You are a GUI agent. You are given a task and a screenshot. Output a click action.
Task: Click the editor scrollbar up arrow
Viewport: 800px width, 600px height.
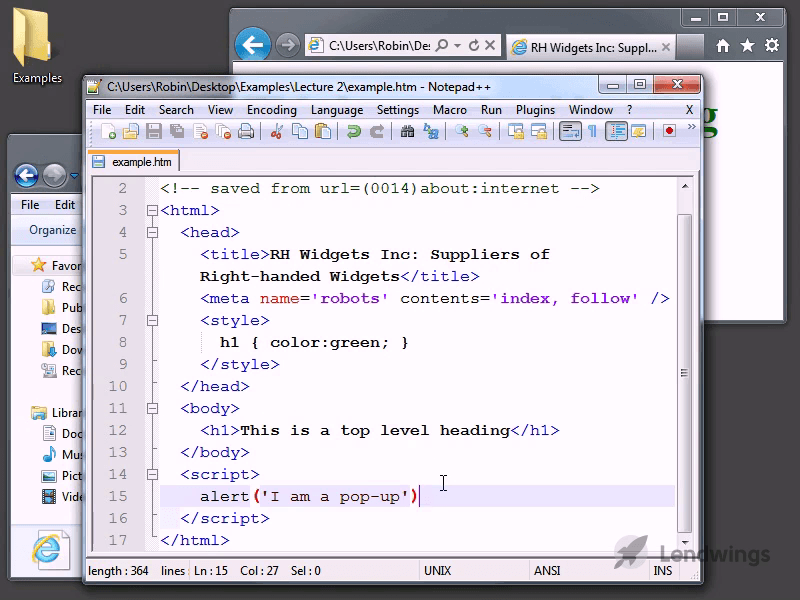click(685, 186)
